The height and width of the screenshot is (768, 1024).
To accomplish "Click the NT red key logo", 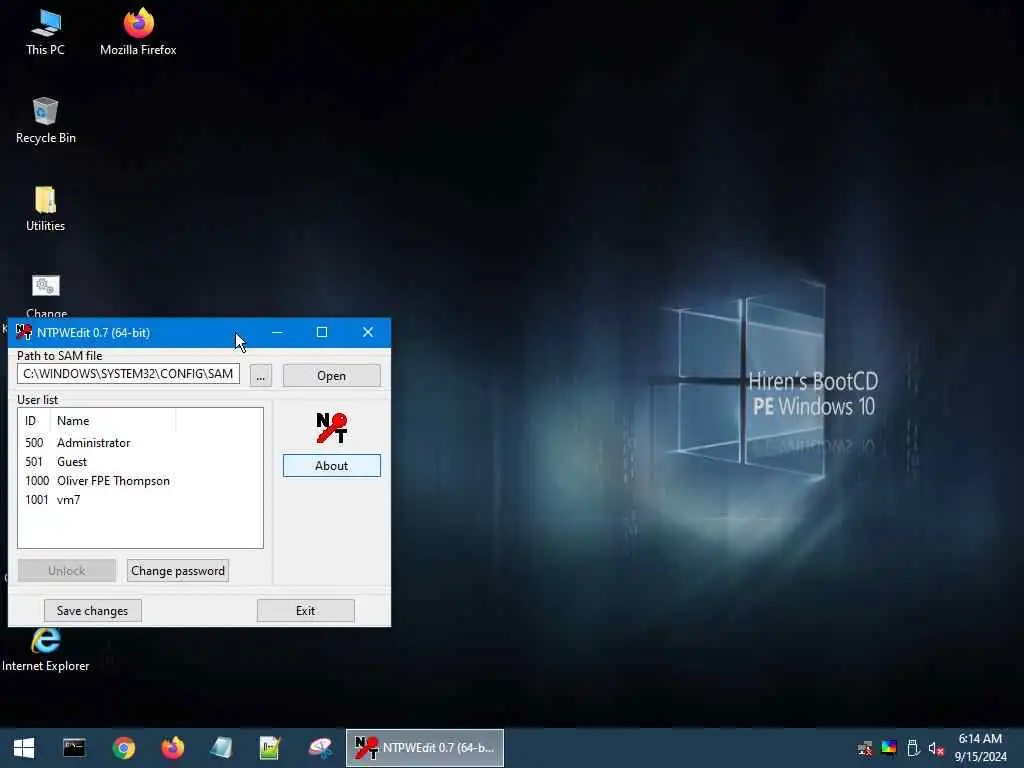I will tap(332, 428).
